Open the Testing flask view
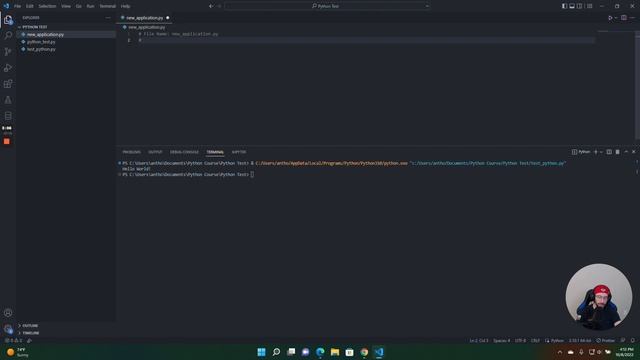Viewport: 640px width, 360px height. tap(8, 100)
